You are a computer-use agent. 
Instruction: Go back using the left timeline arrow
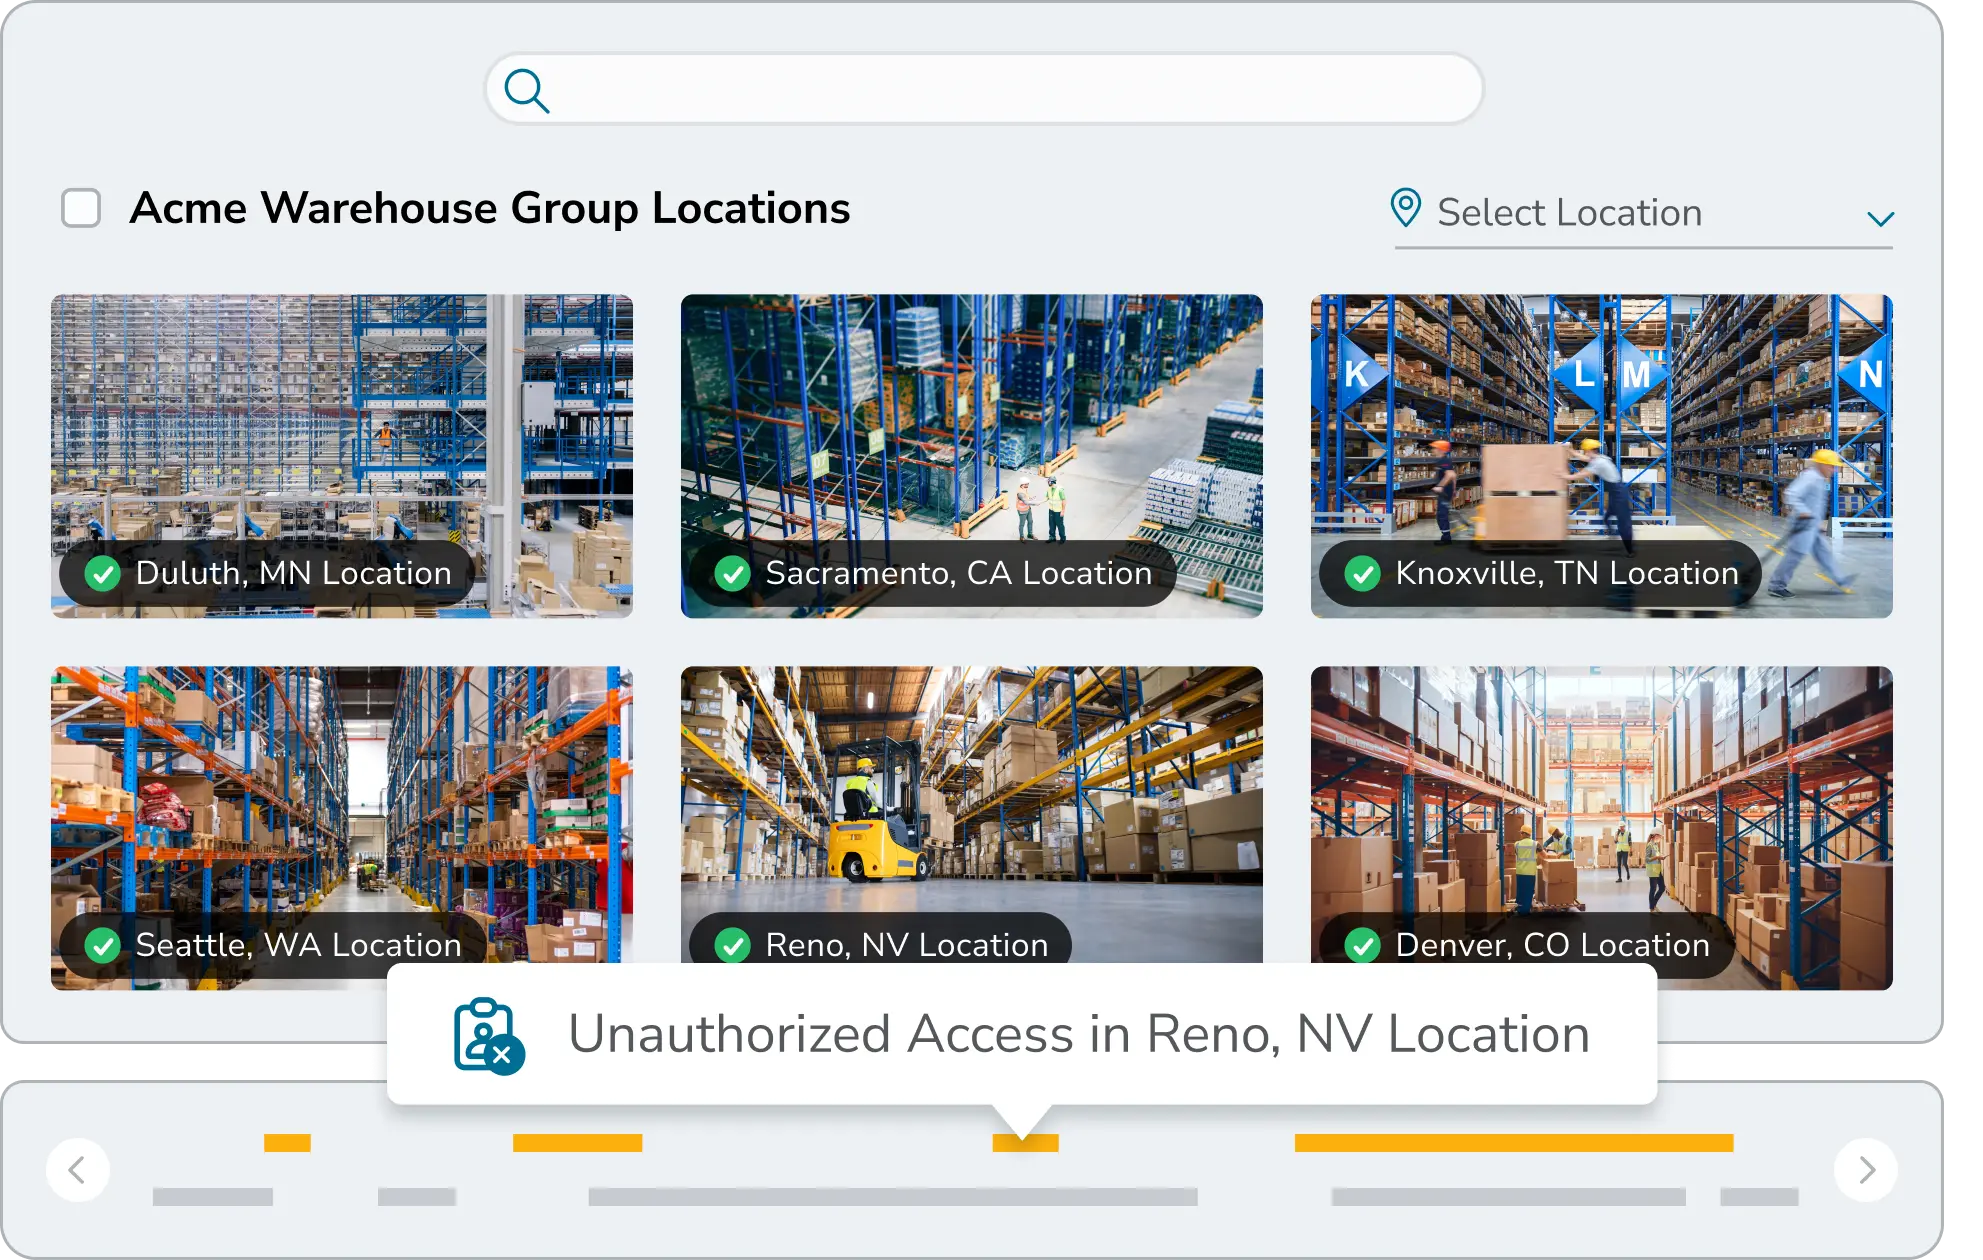[79, 1169]
